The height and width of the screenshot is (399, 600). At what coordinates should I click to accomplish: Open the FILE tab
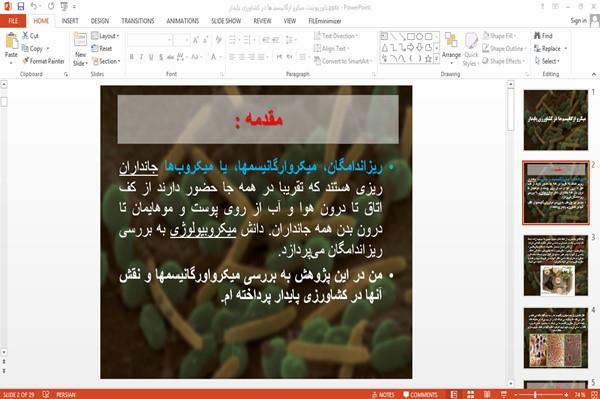click(13, 21)
